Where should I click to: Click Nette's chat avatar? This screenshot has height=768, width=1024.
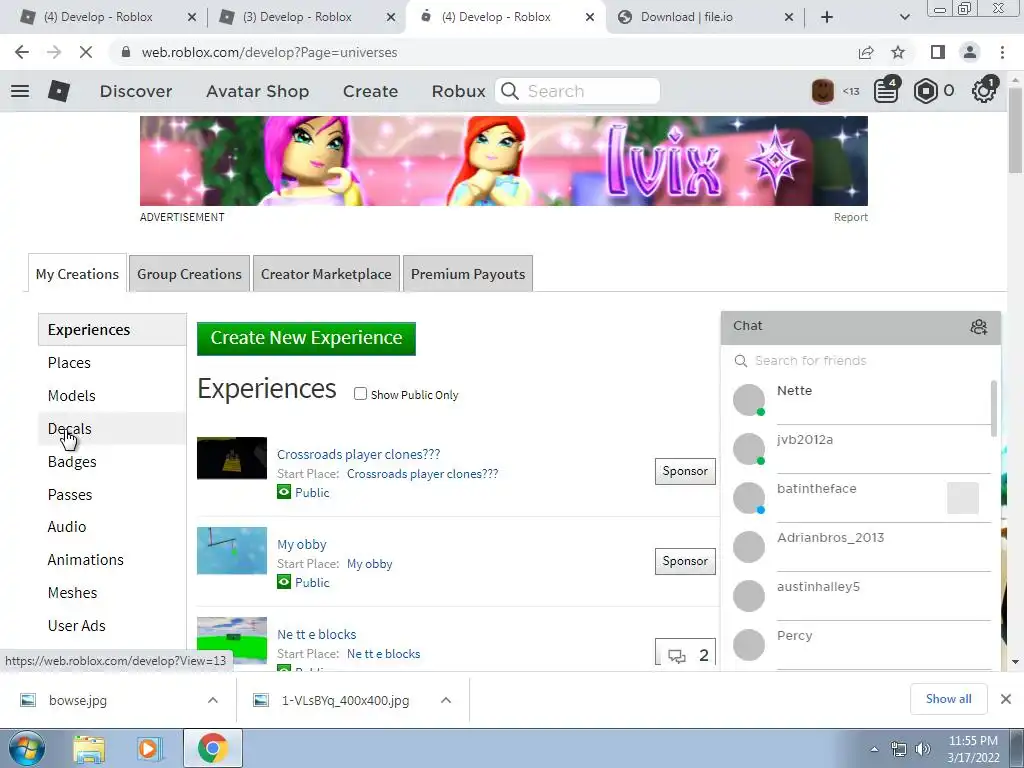(x=749, y=400)
